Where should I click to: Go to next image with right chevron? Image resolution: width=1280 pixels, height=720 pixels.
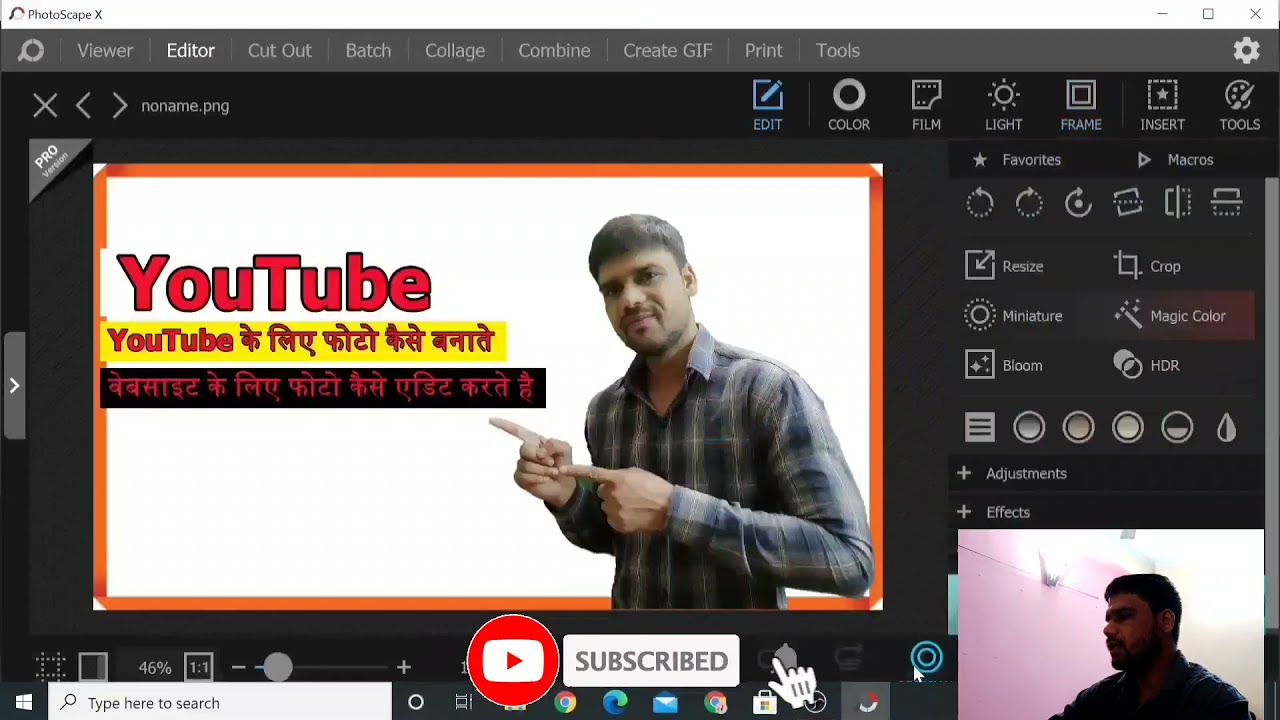[x=119, y=105]
